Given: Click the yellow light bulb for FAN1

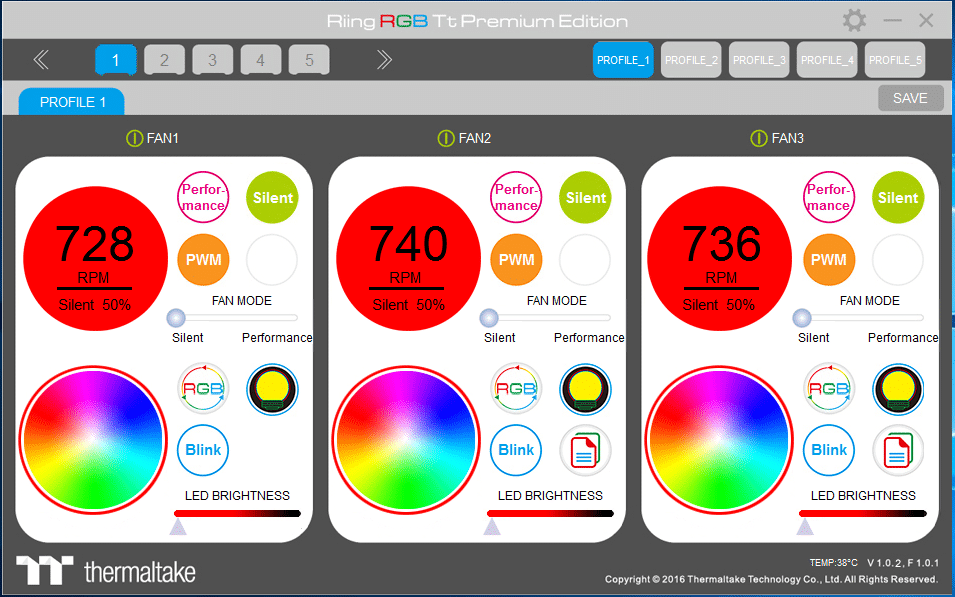Looking at the screenshot, I should [x=272, y=389].
